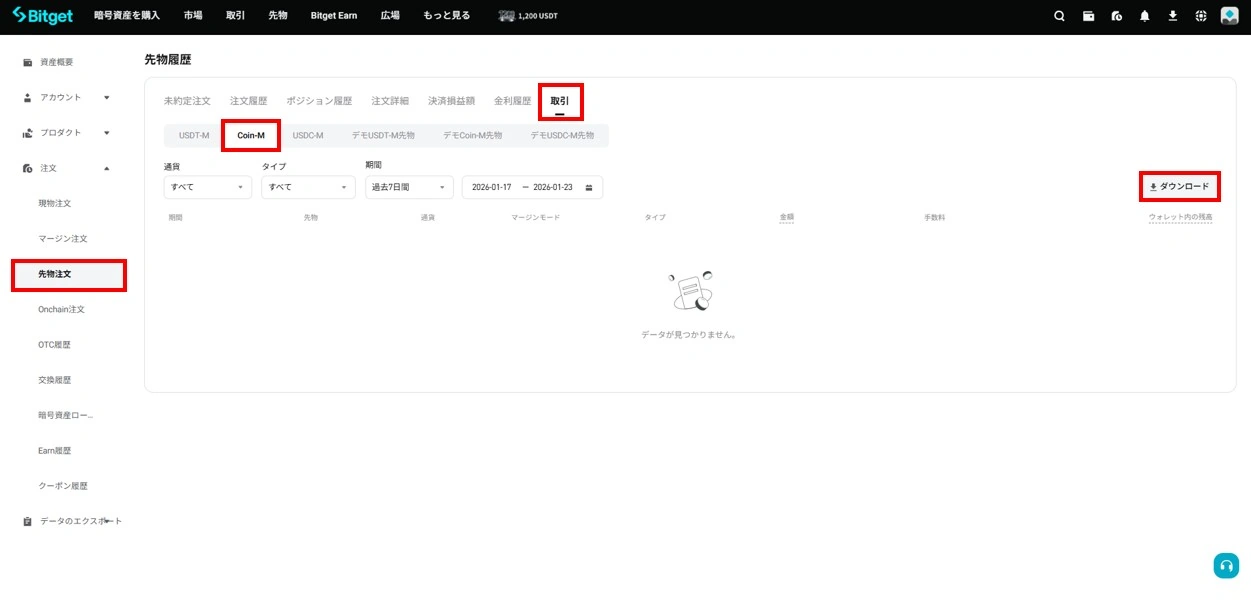Open 暗号資産を購入 in top navigation
The image size is (1251, 600).
click(127, 16)
